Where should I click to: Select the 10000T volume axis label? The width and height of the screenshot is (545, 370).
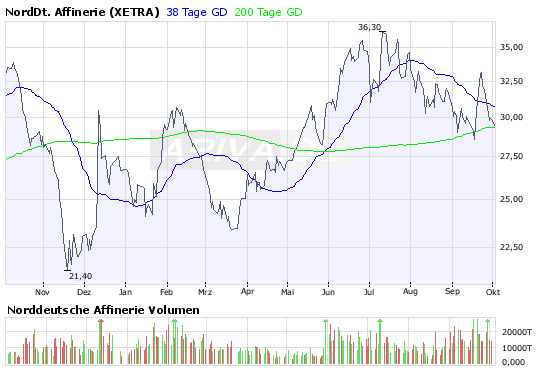click(x=517, y=348)
